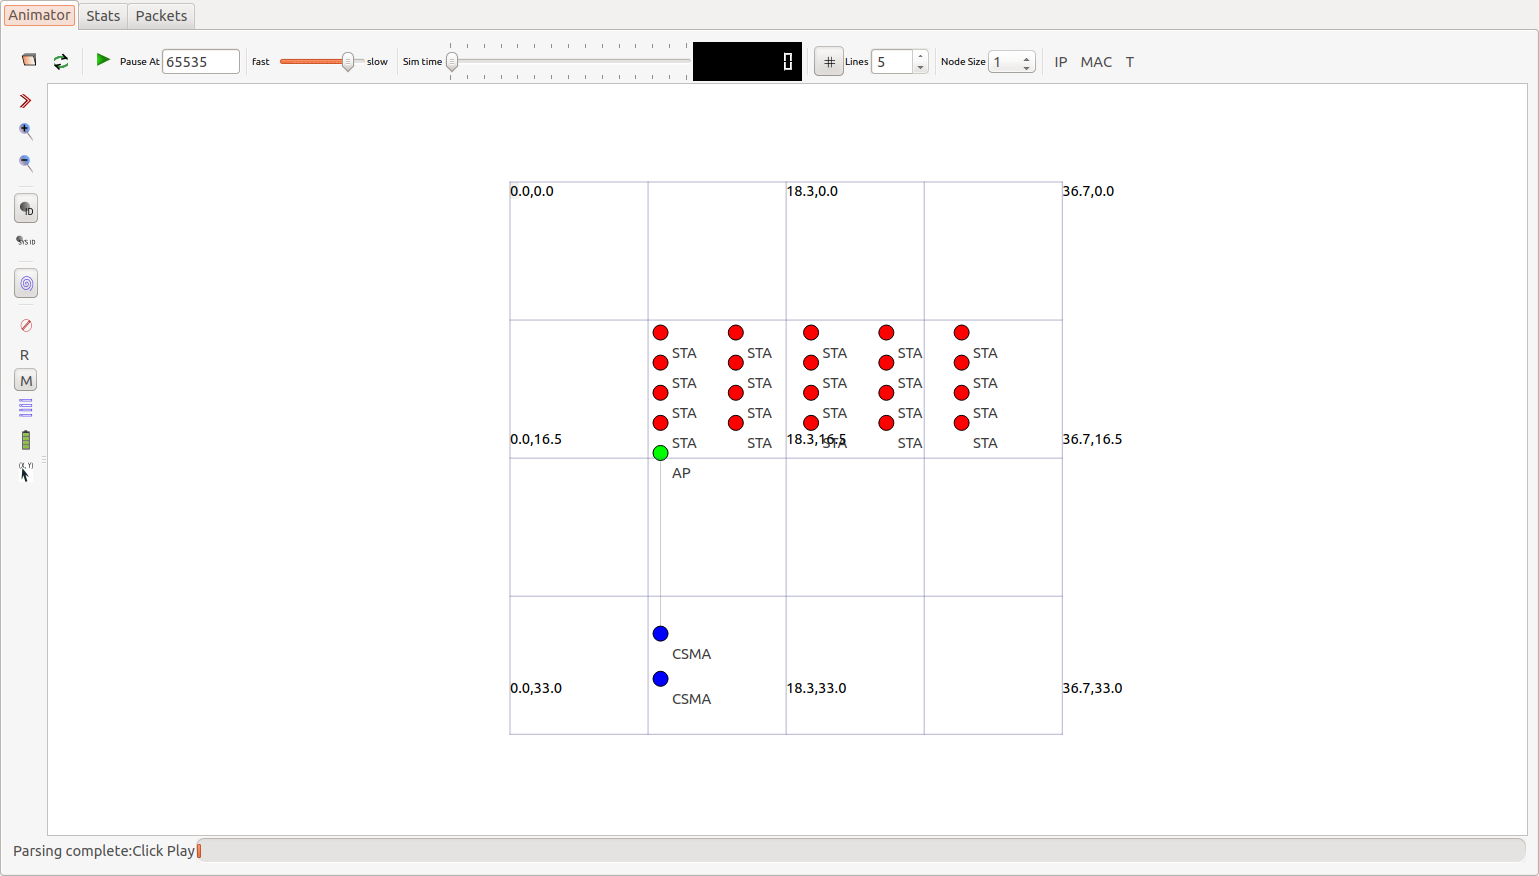Toggle node ID display button
Screen dimensions: 1539x876
point(26,209)
